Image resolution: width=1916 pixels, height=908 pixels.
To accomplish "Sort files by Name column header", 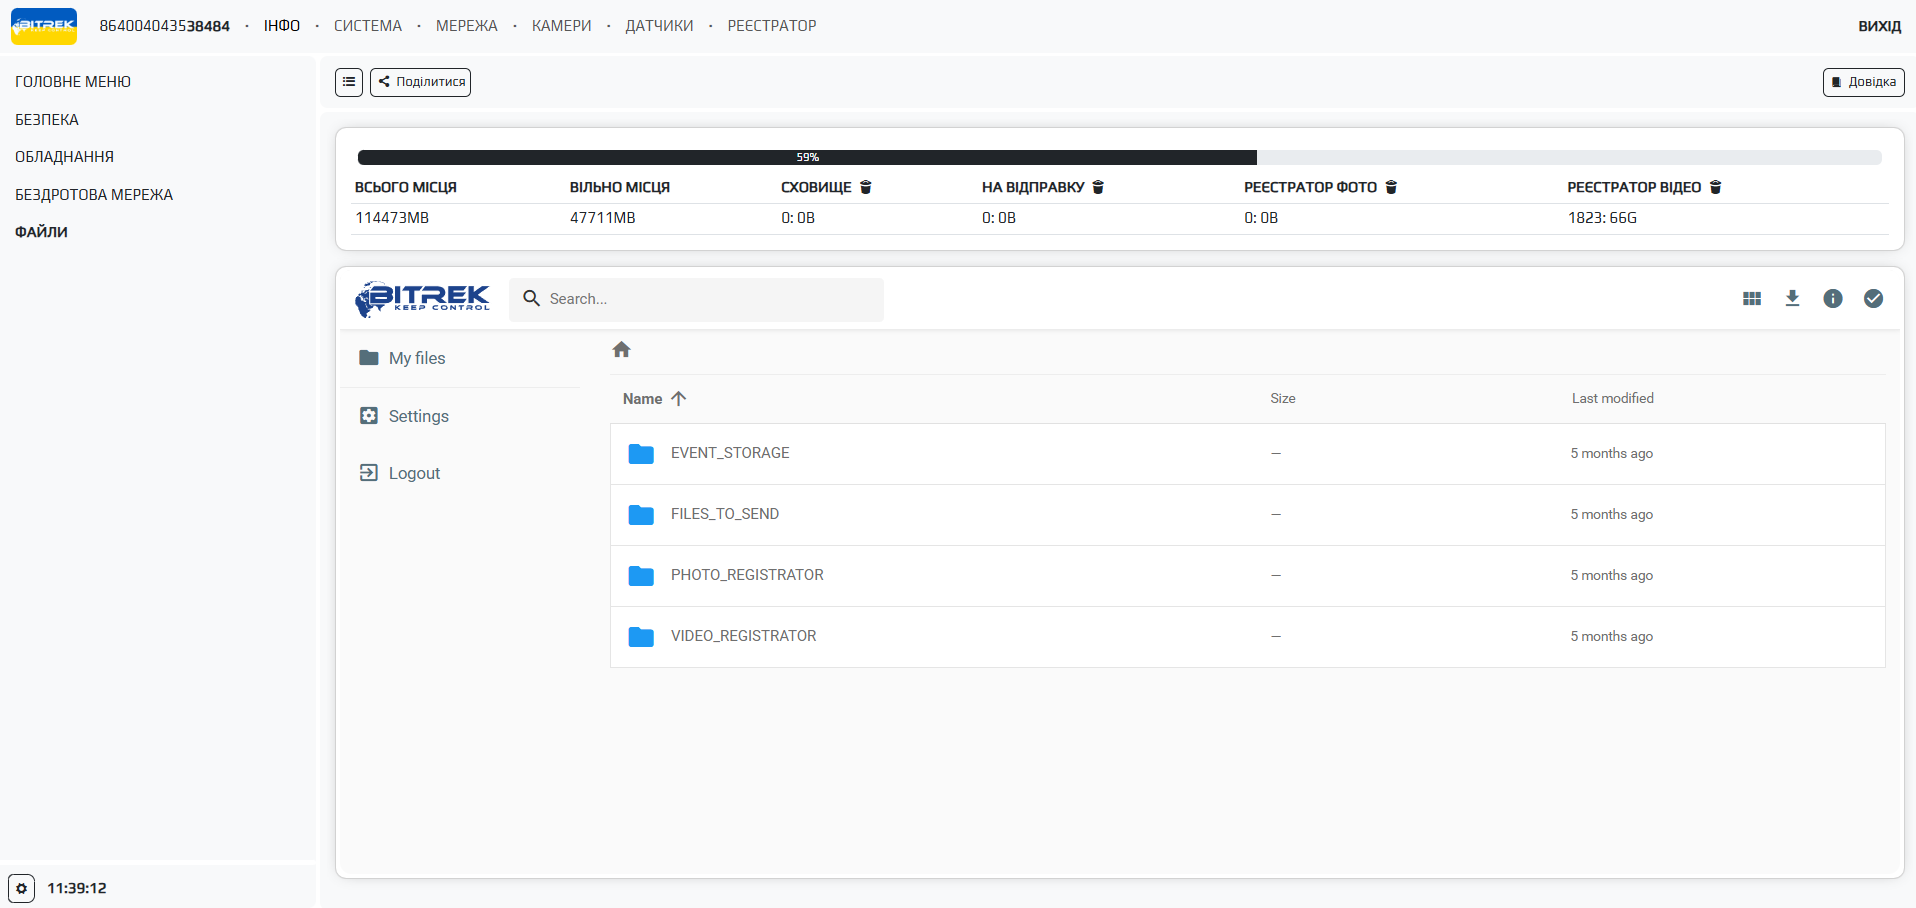I will coord(643,399).
